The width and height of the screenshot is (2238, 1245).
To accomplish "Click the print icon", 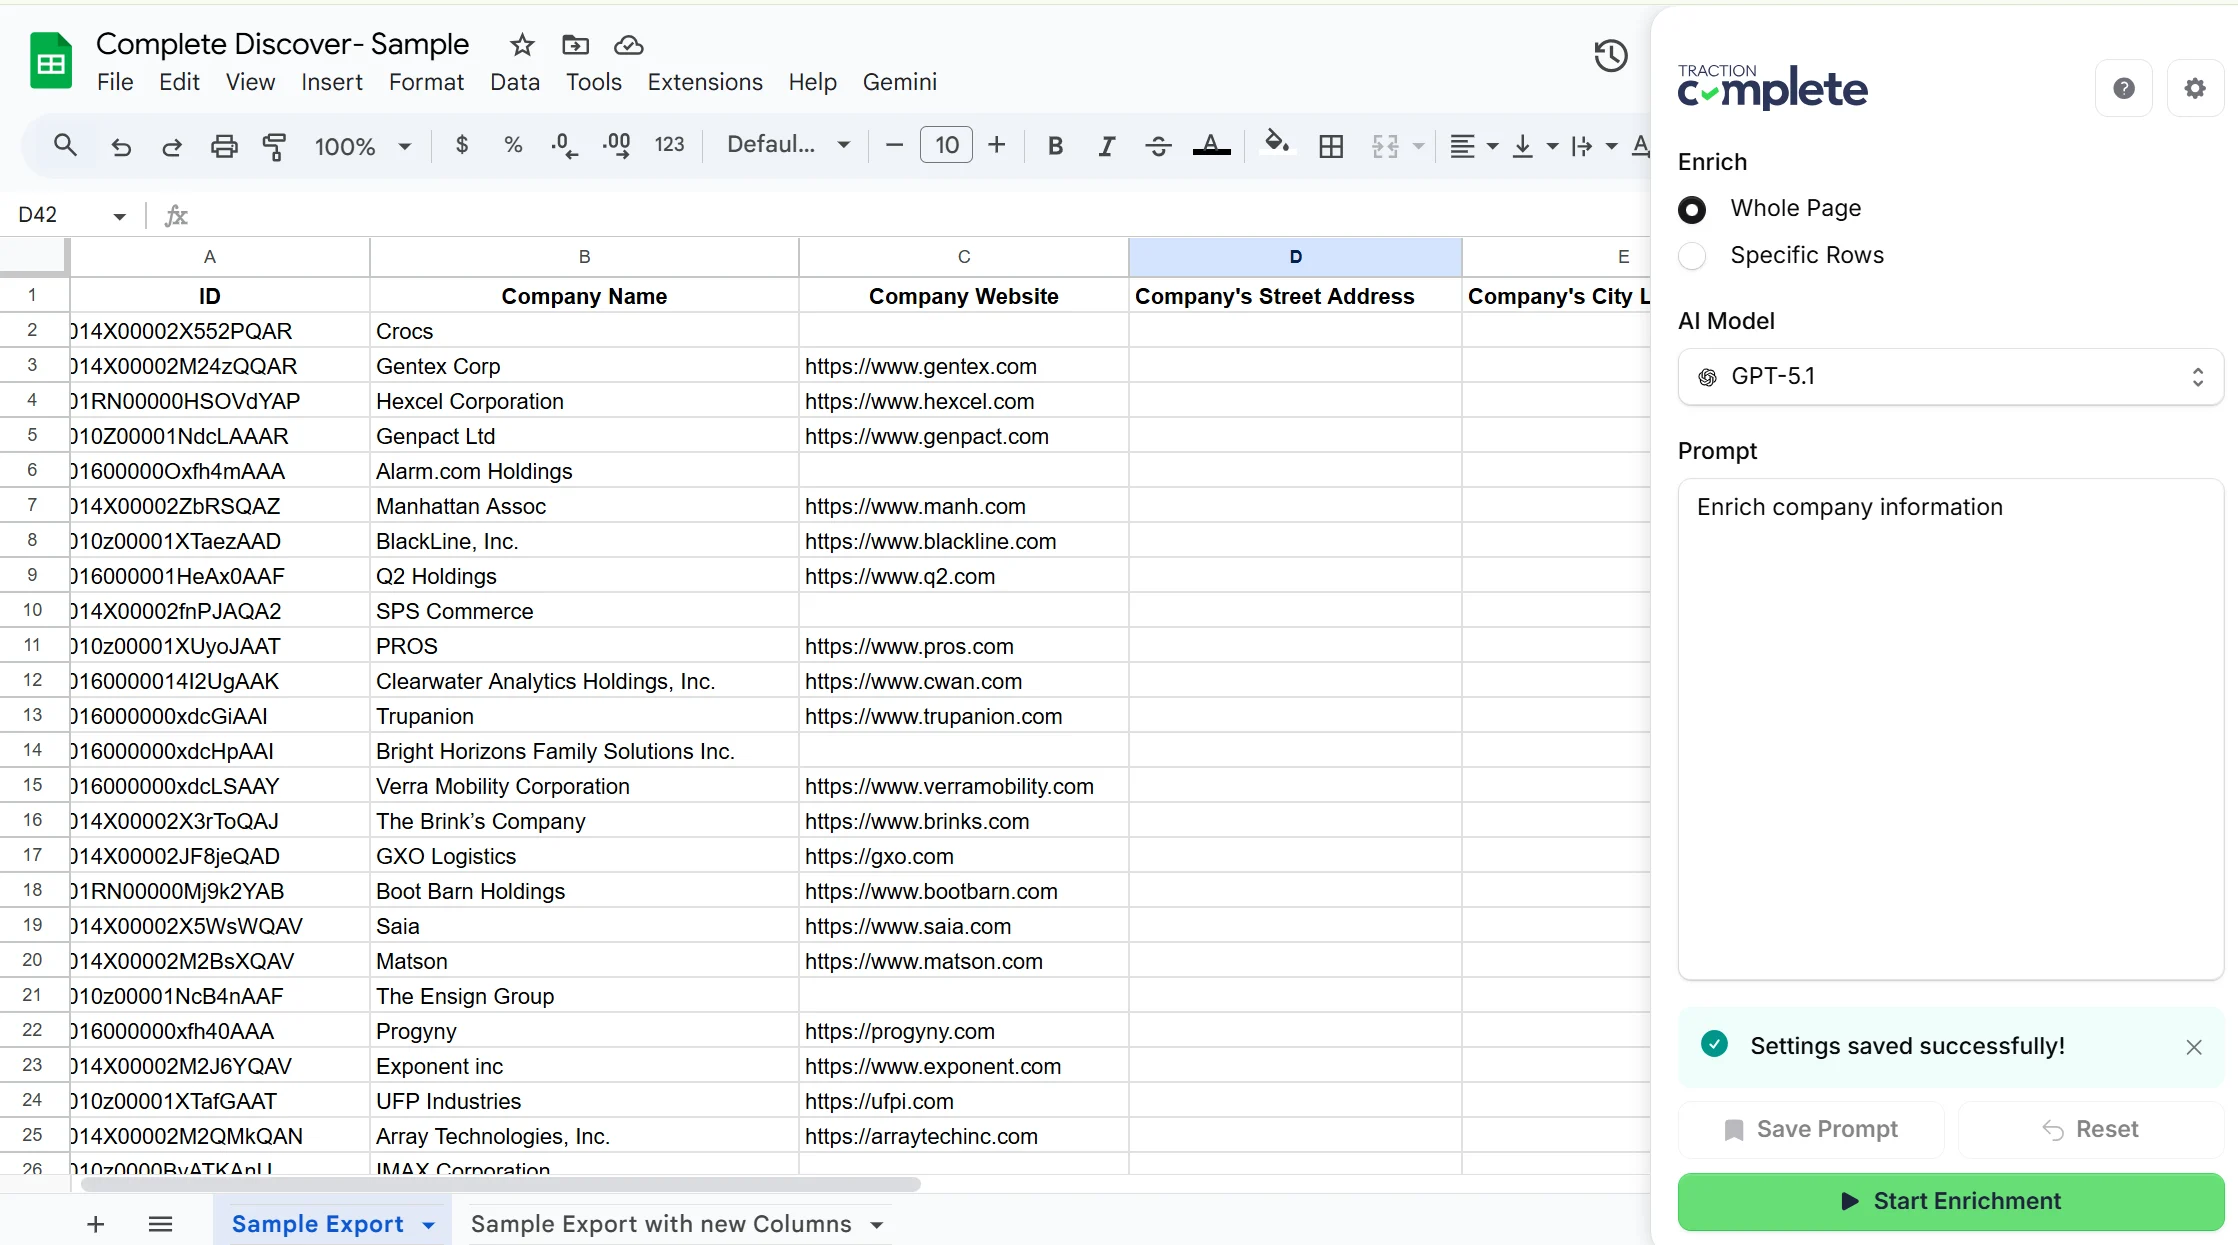I will [224, 146].
